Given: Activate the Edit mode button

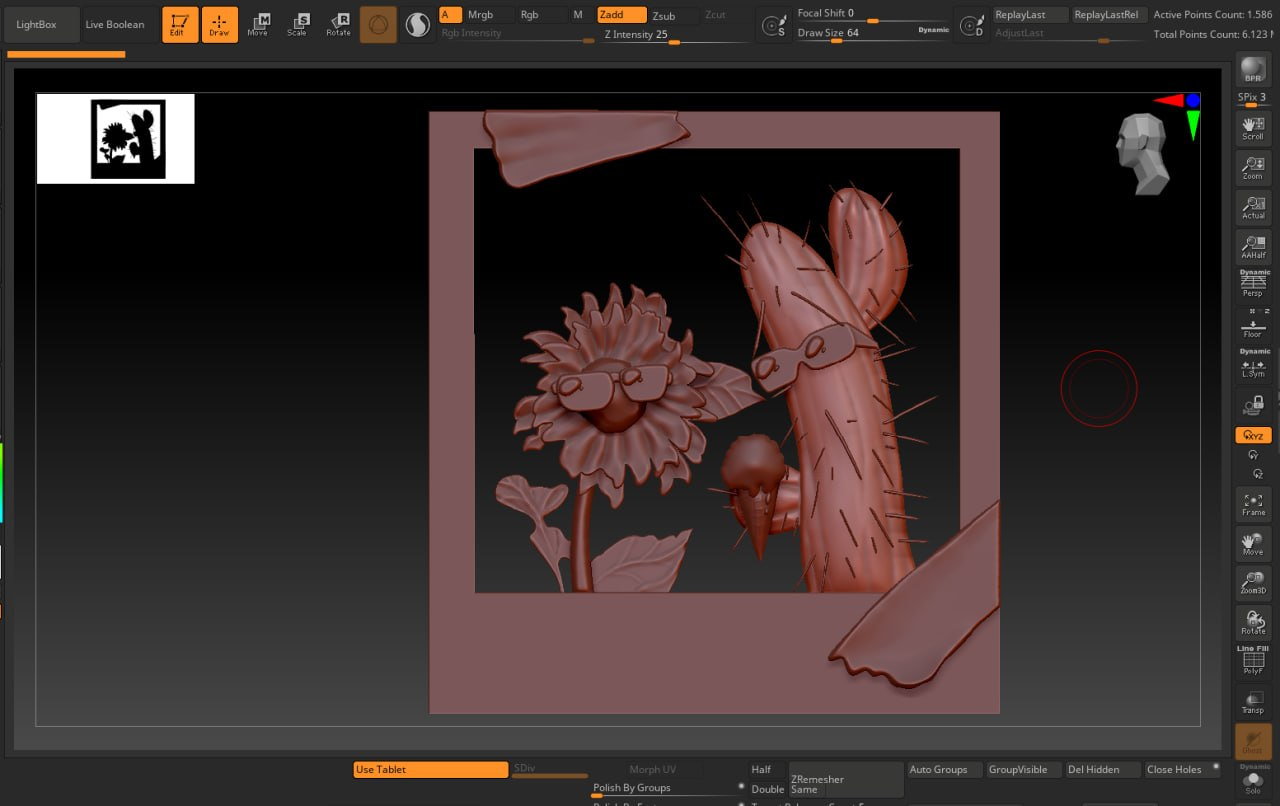Looking at the screenshot, I should click(x=180, y=24).
